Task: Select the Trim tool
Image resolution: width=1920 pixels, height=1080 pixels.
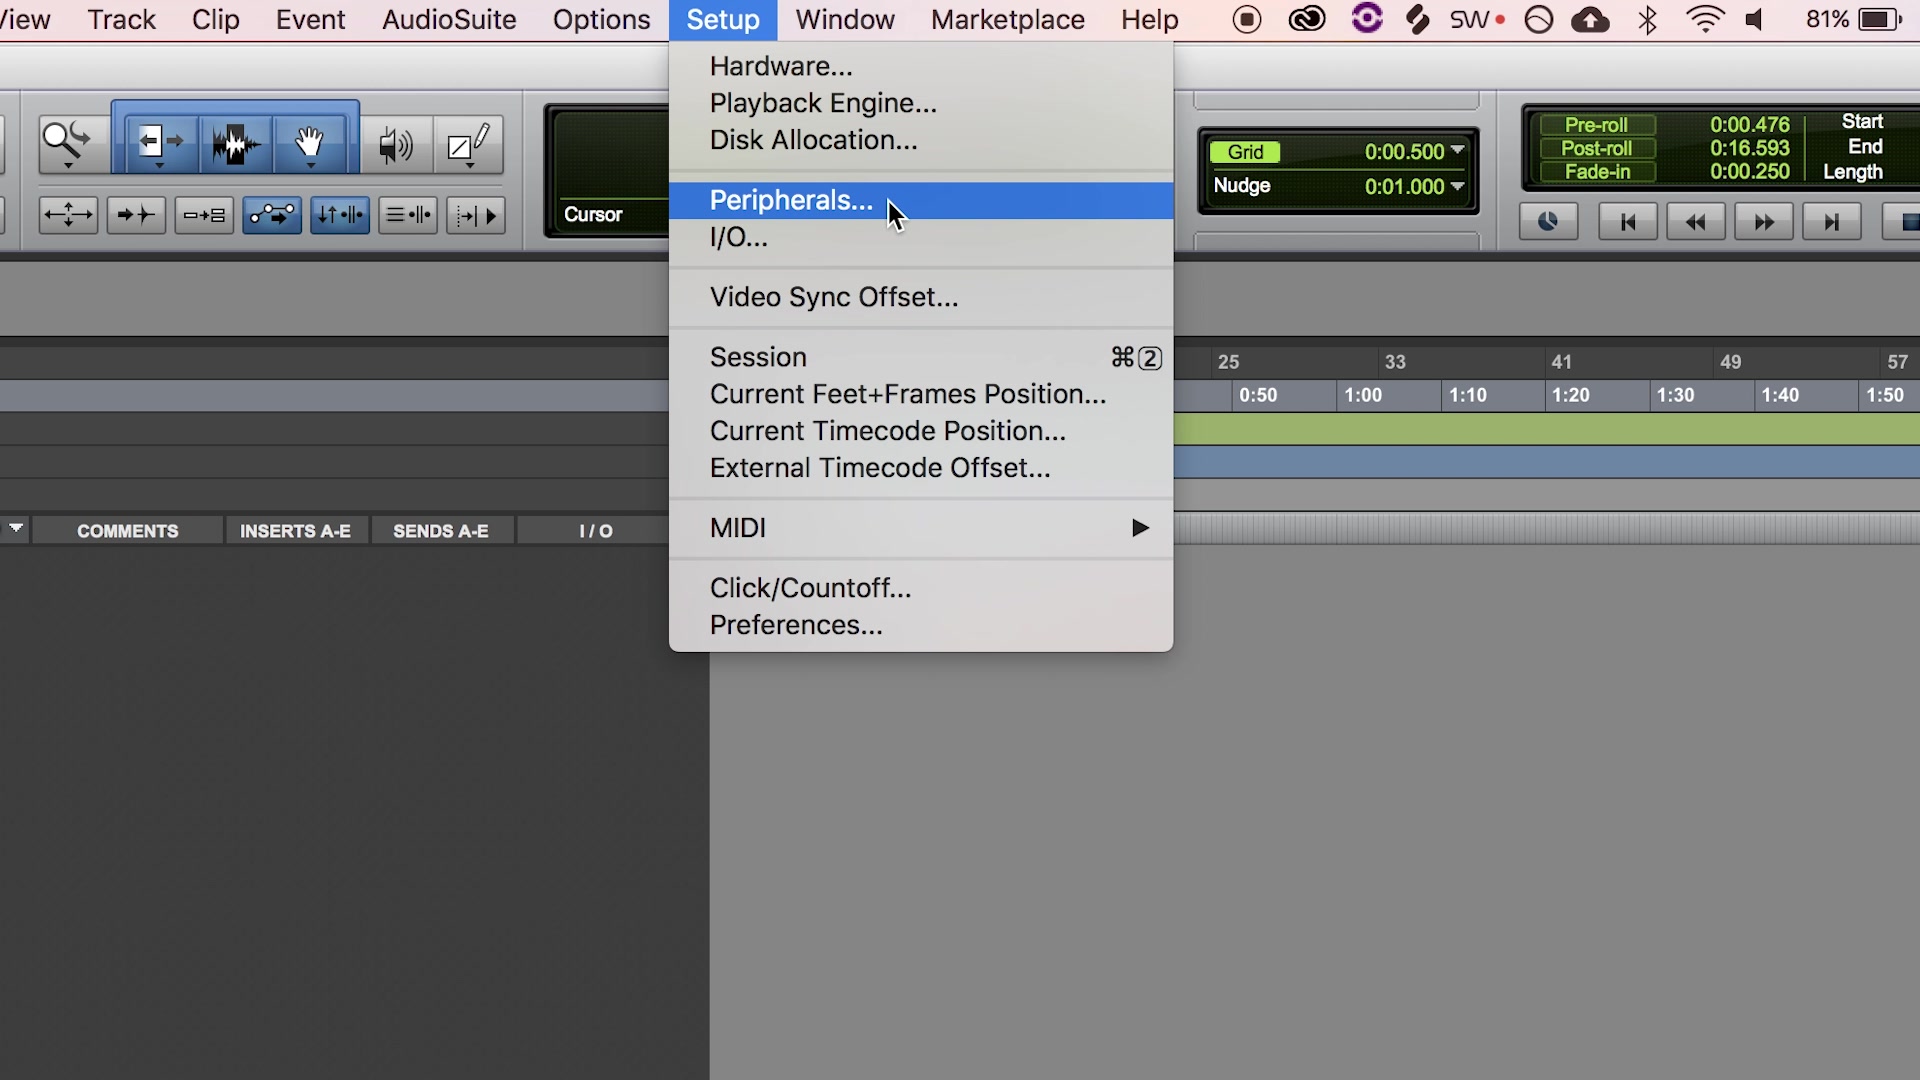Action: tap(160, 144)
